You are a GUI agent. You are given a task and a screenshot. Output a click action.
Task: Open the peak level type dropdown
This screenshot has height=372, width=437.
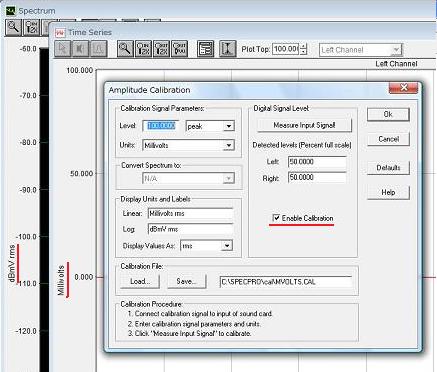pyautogui.click(x=229, y=126)
